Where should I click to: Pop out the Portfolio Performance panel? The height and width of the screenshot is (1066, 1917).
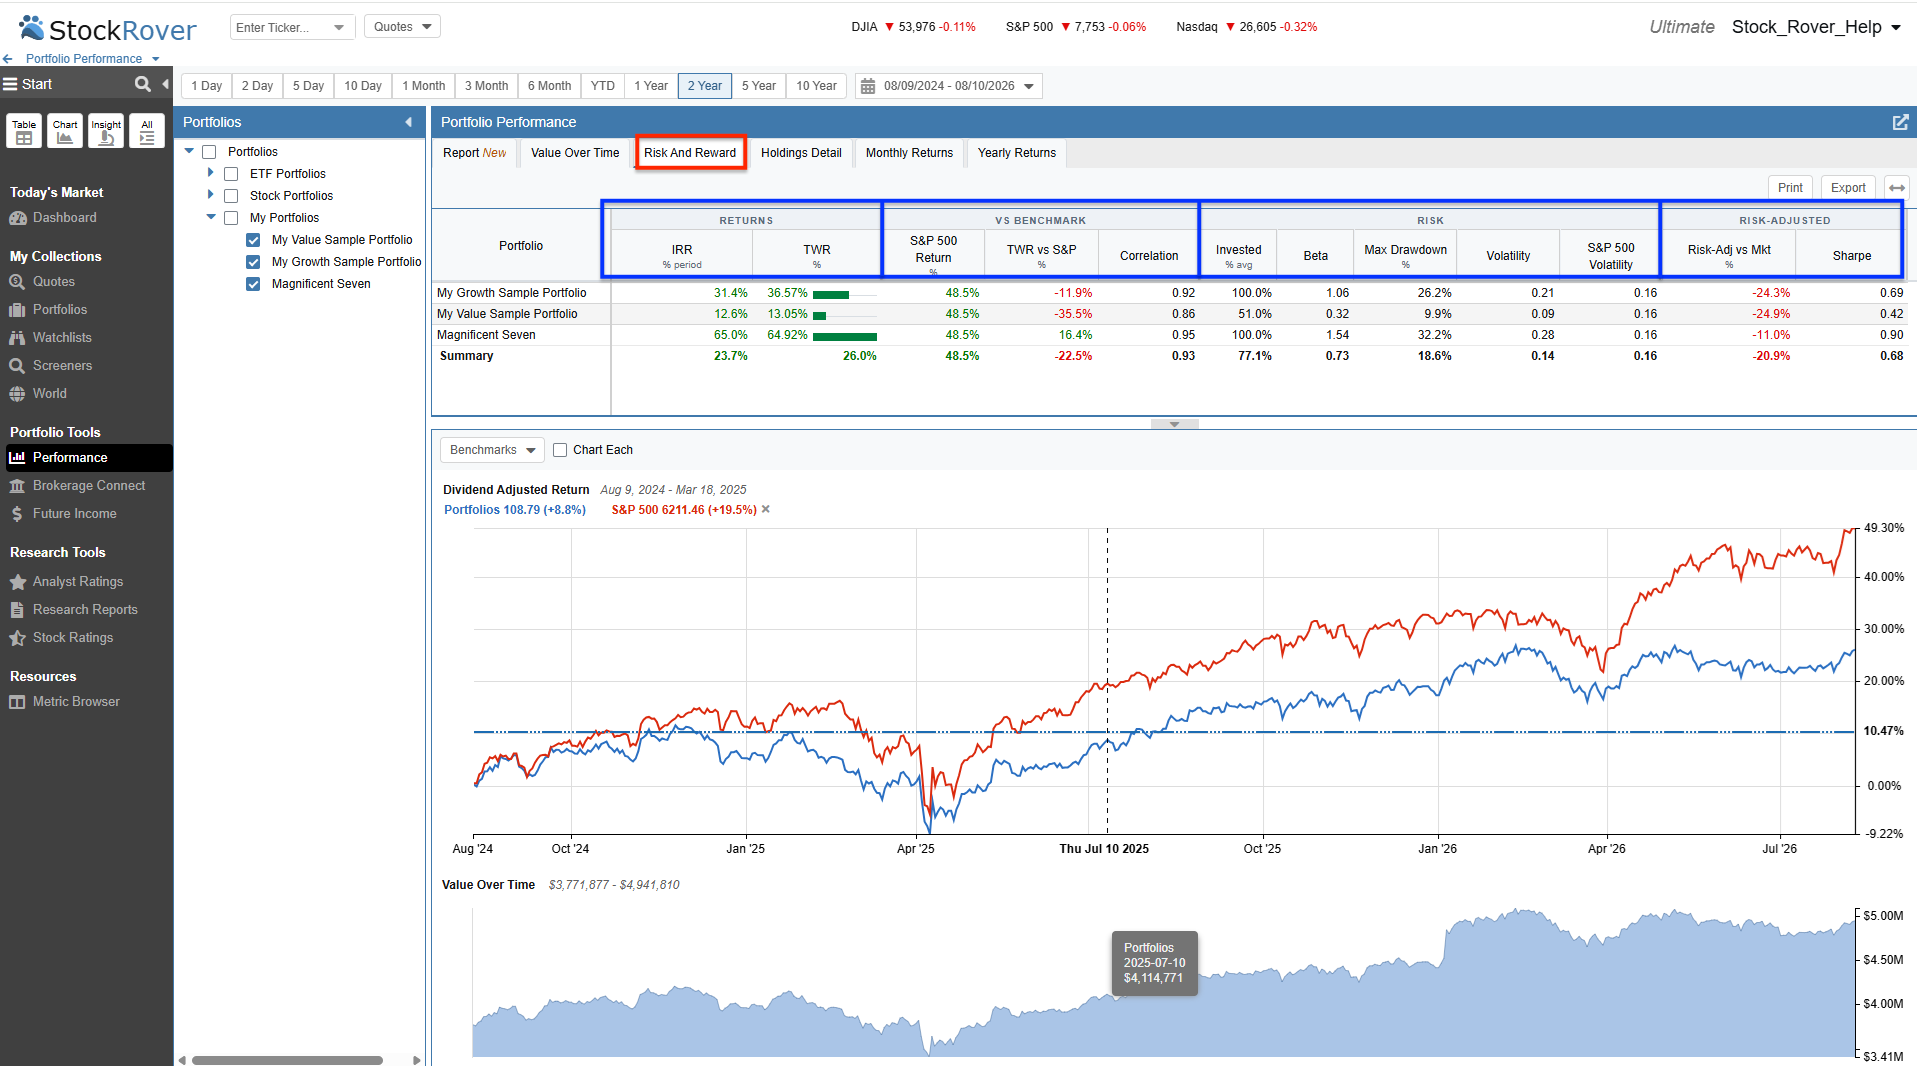1900,122
